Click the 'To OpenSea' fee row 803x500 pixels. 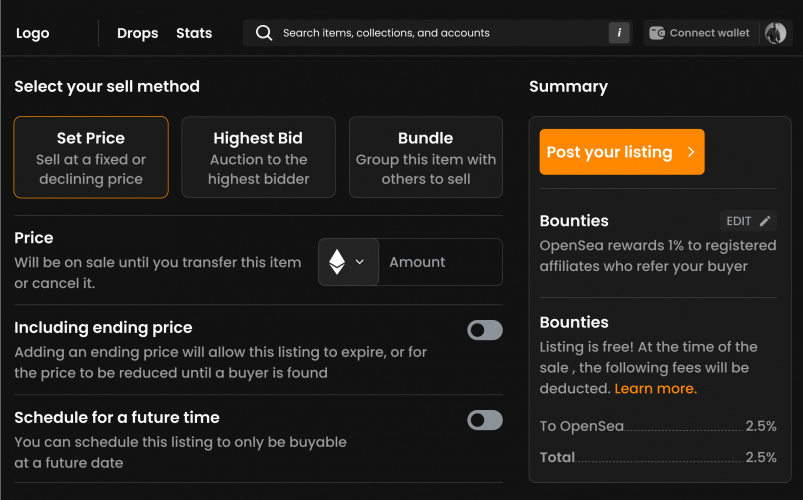click(x=658, y=426)
